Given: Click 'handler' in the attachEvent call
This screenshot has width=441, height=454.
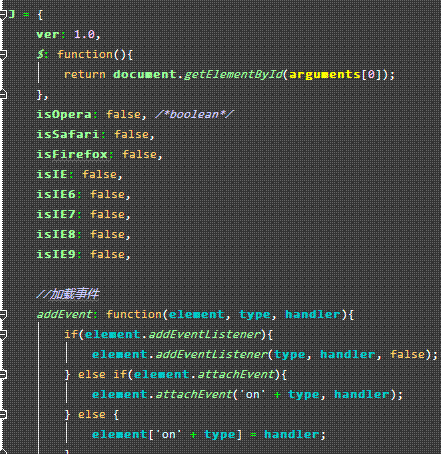Looking at the screenshot, I should [362, 394].
